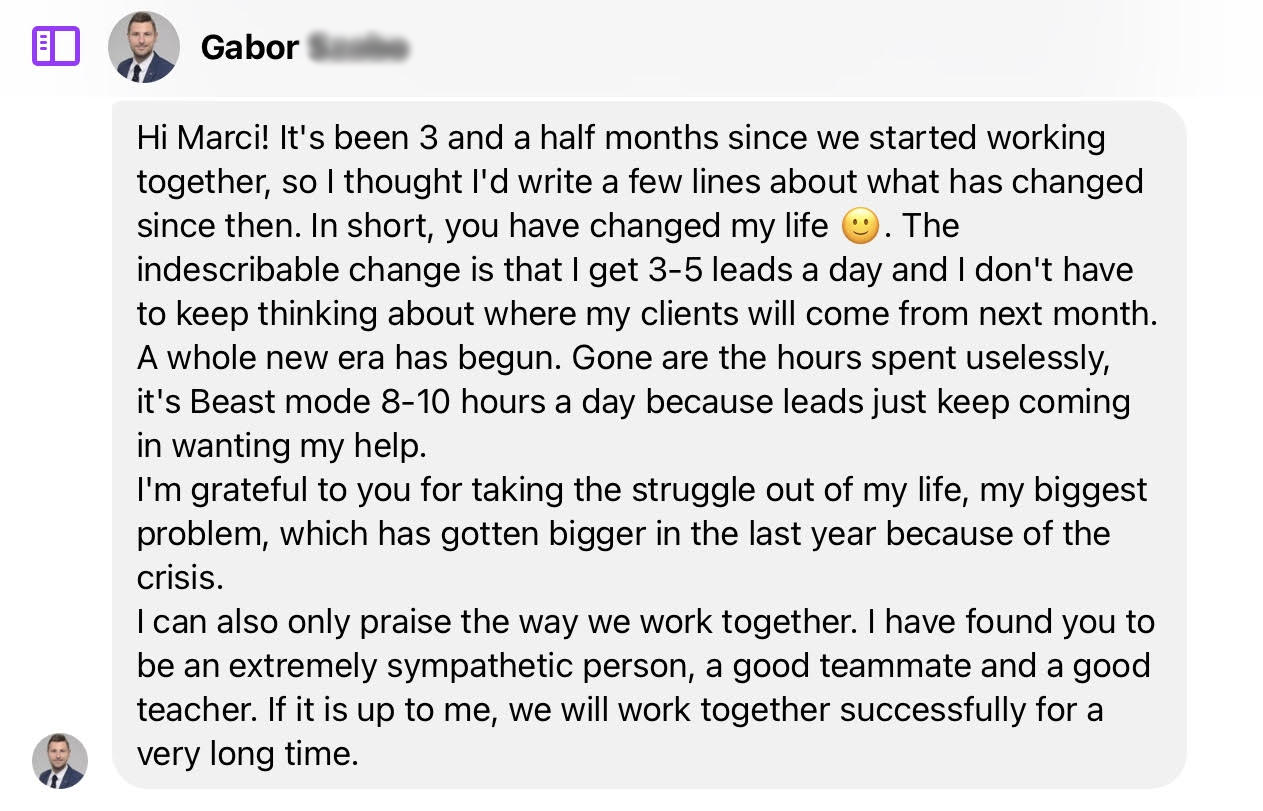1263x811 pixels.
Task: Click "A whole new era has begun" sentence
Action: [x=349, y=357]
